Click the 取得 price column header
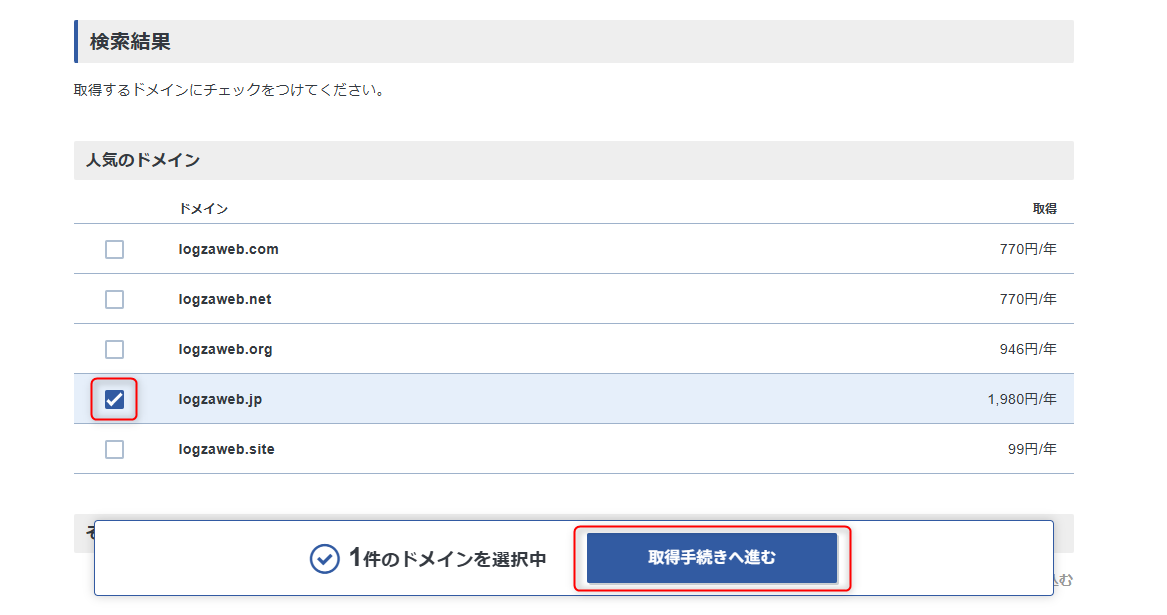 click(1044, 209)
